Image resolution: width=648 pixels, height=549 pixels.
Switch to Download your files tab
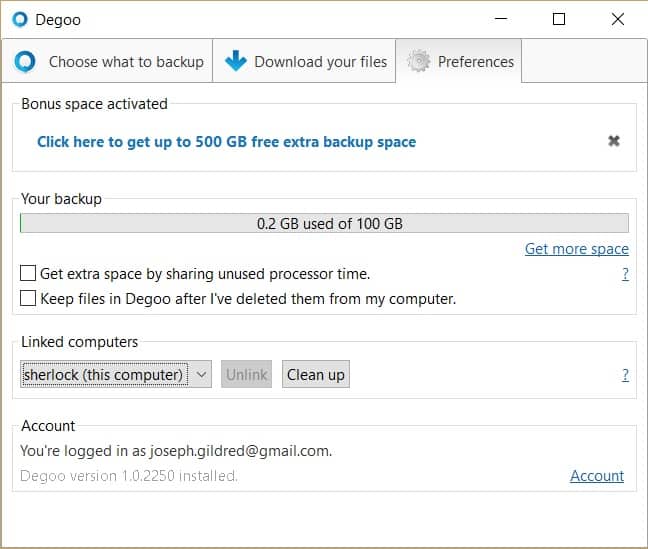pos(305,61)
